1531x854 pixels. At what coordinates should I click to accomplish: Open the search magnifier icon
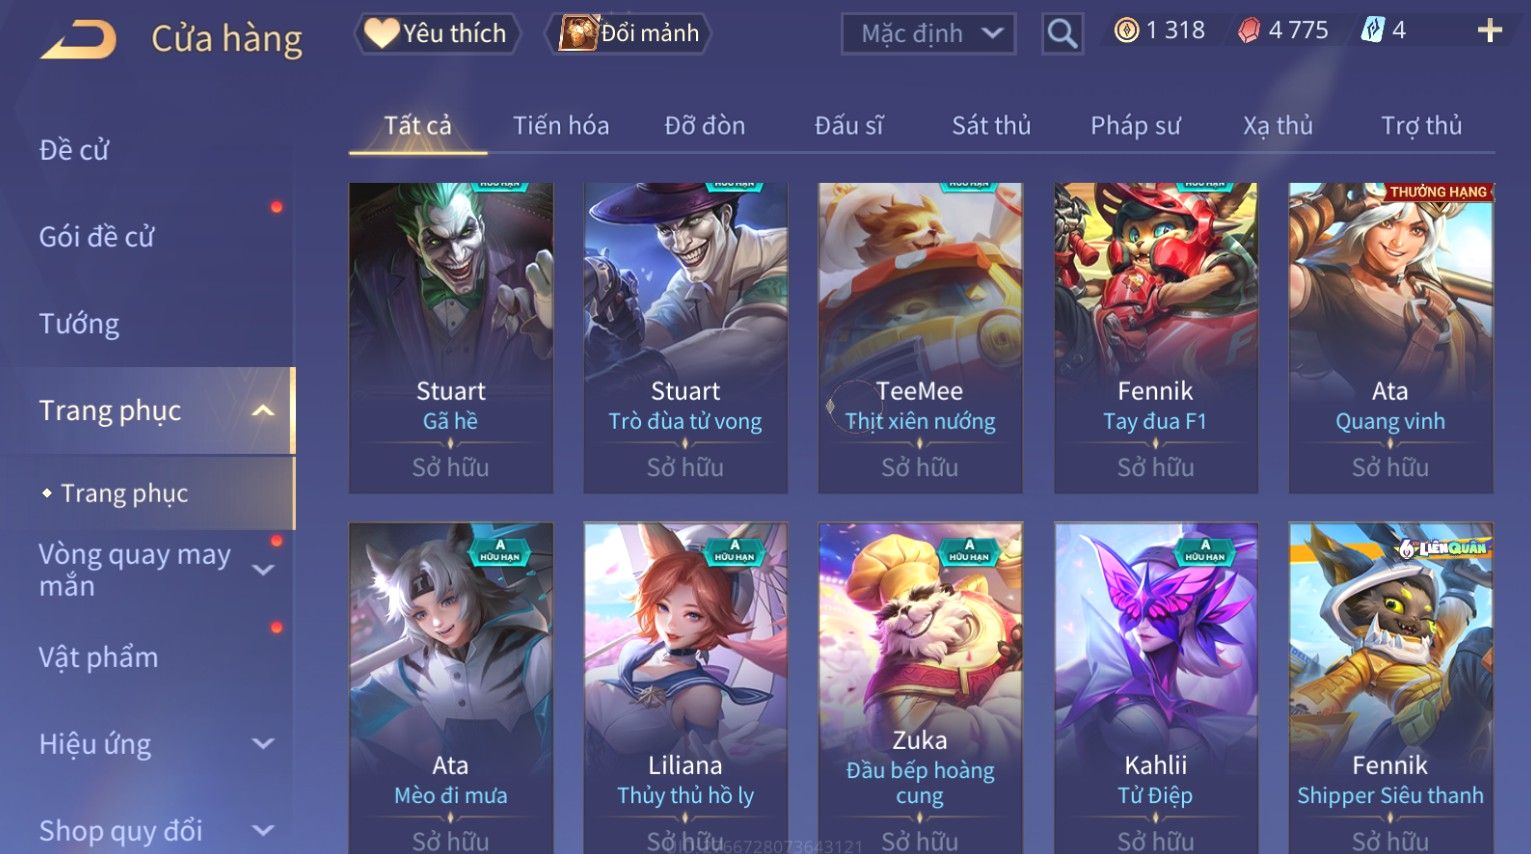click(x=1062, y=33)
